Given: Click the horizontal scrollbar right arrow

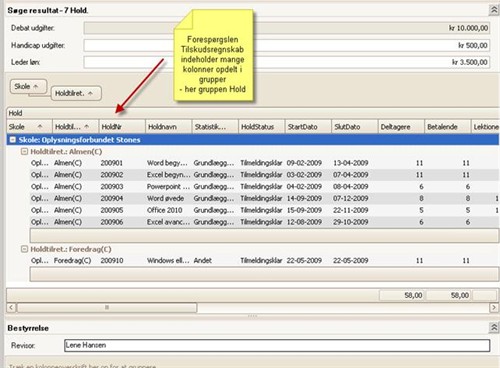Looking at the screenshot, I should click(x=494, y=307).
